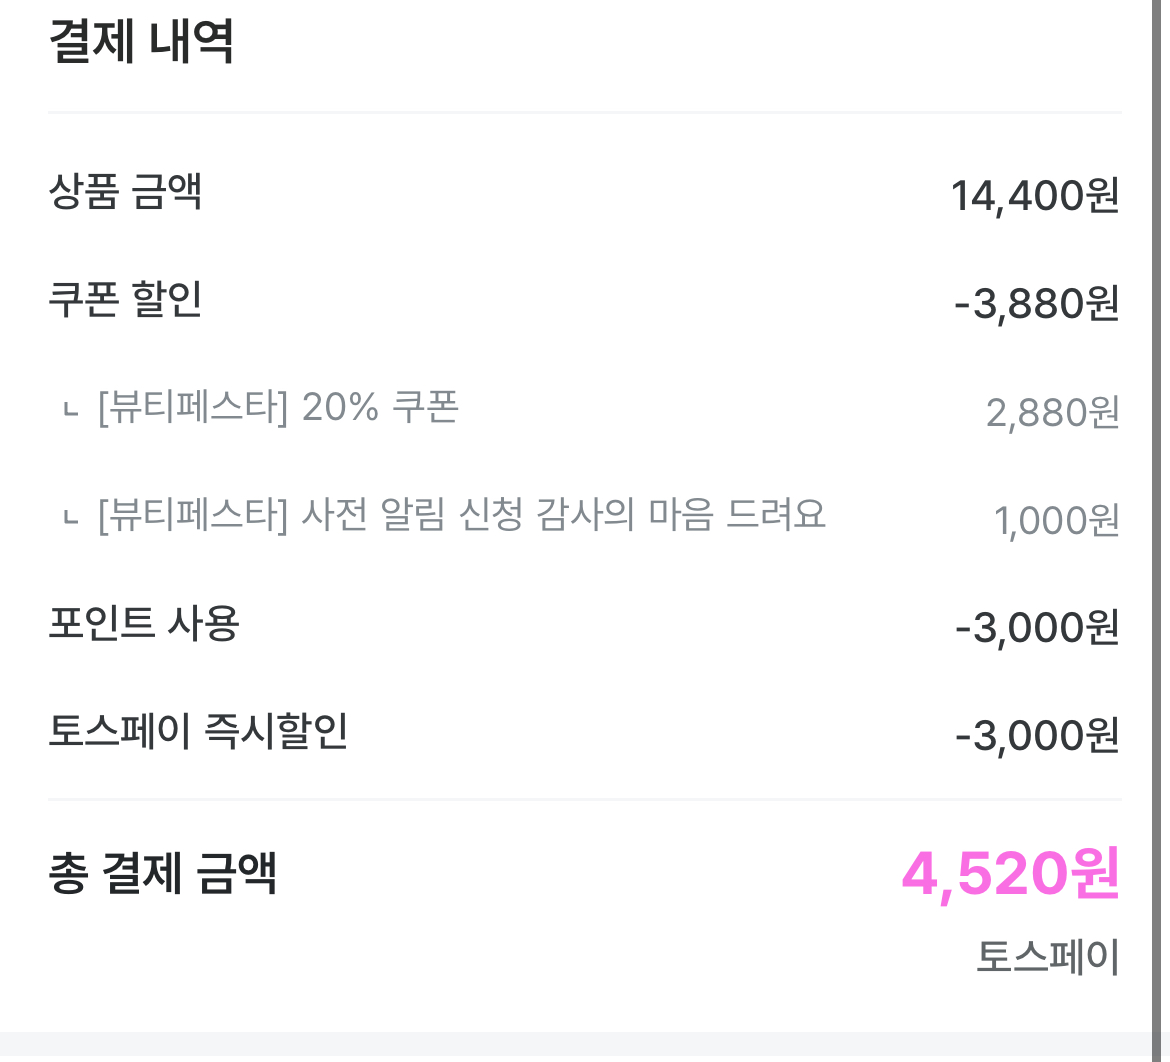Click the 1,000원 coupon amount
Viewport: 1170px width, 1062px height.
pyautogui.click(x=1056, y=521)
